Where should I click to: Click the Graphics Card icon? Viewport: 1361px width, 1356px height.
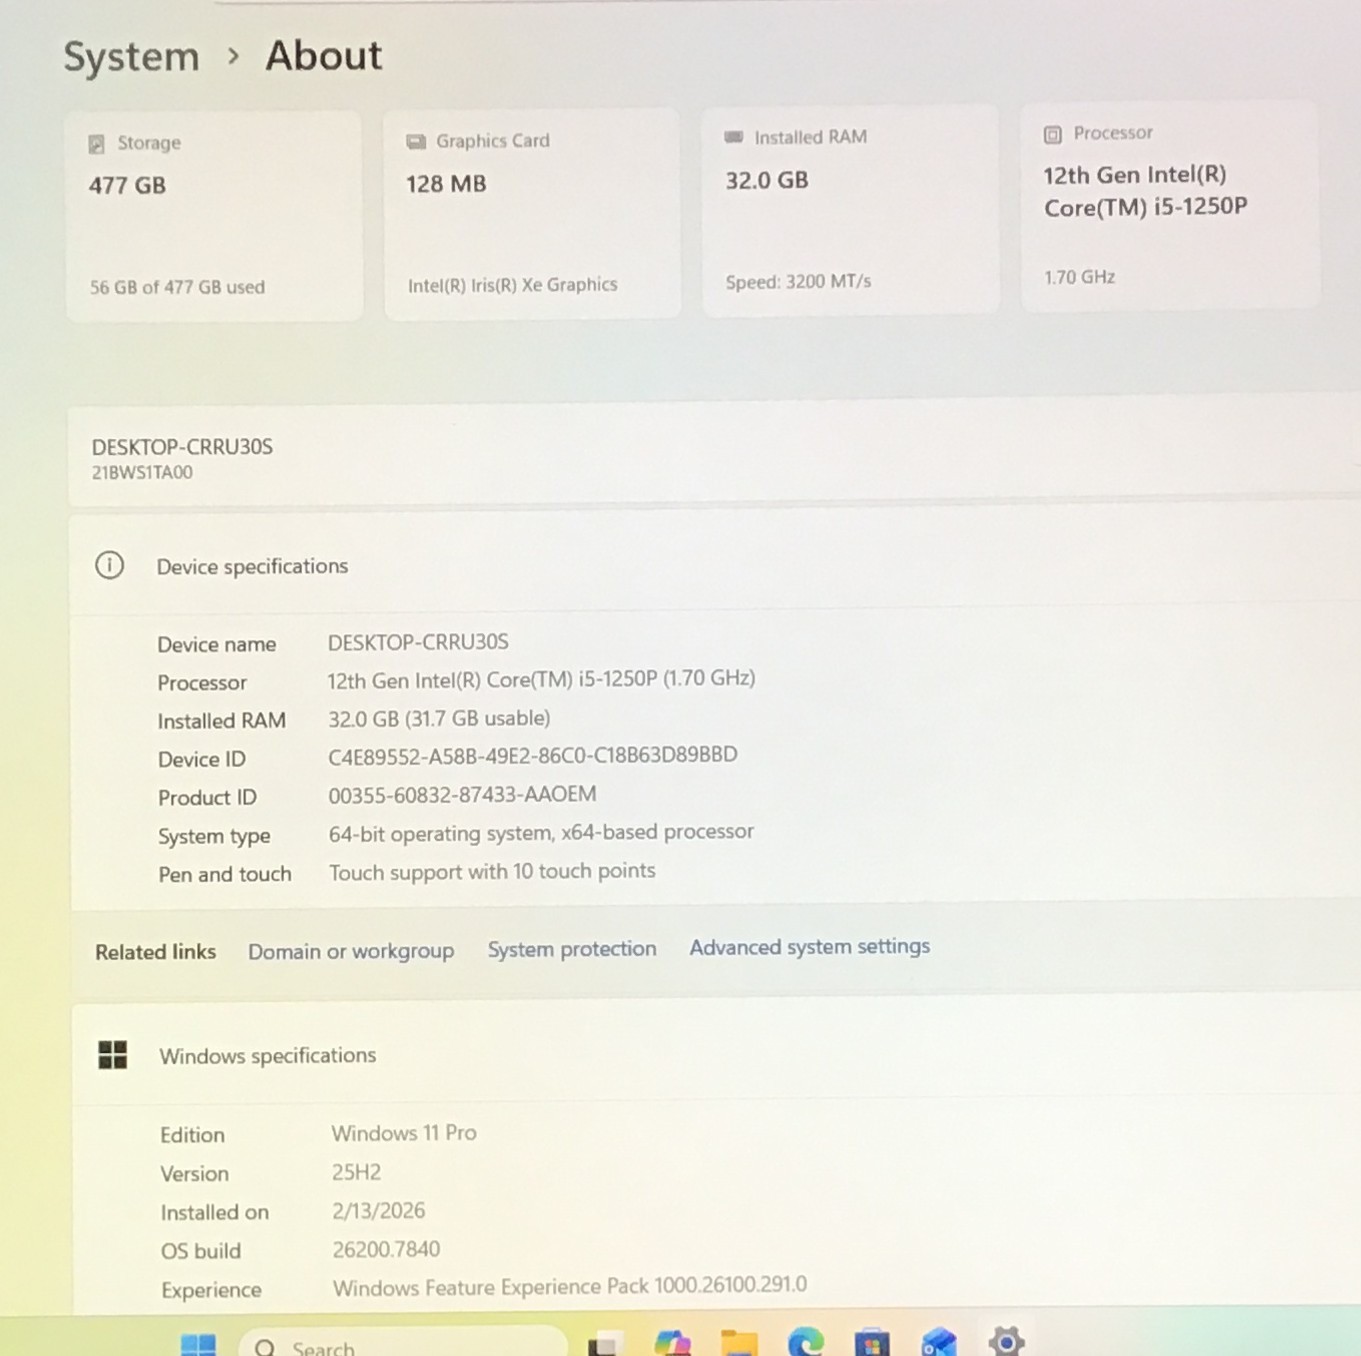[416, 141]
